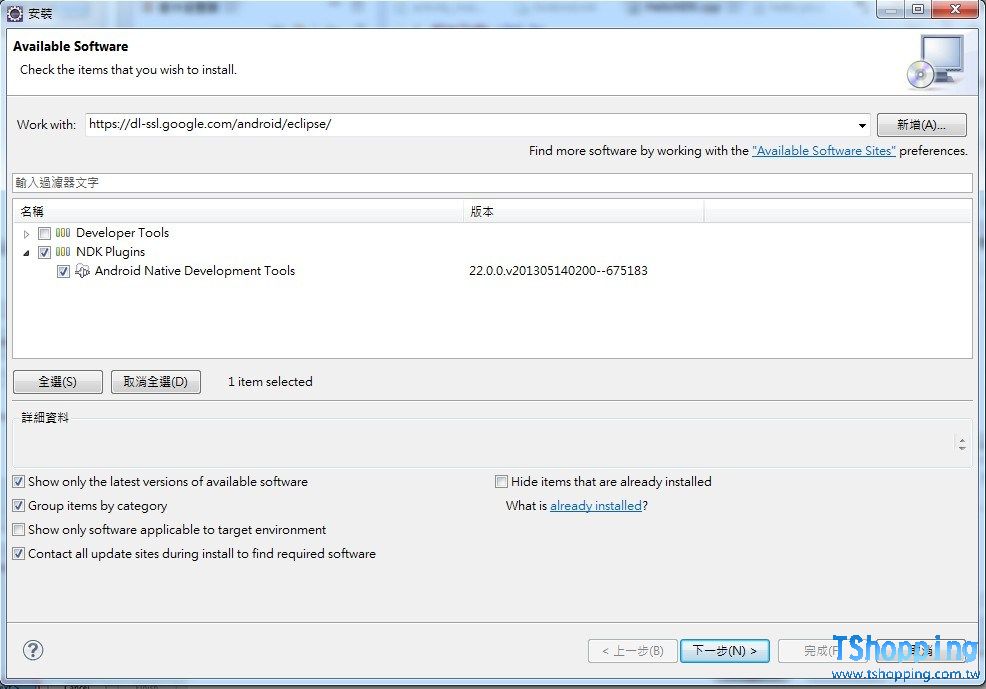The width and height of the screenshot is (986, 689).
Task: Open the Work with URL dropdown
Action: pos(862,125)
